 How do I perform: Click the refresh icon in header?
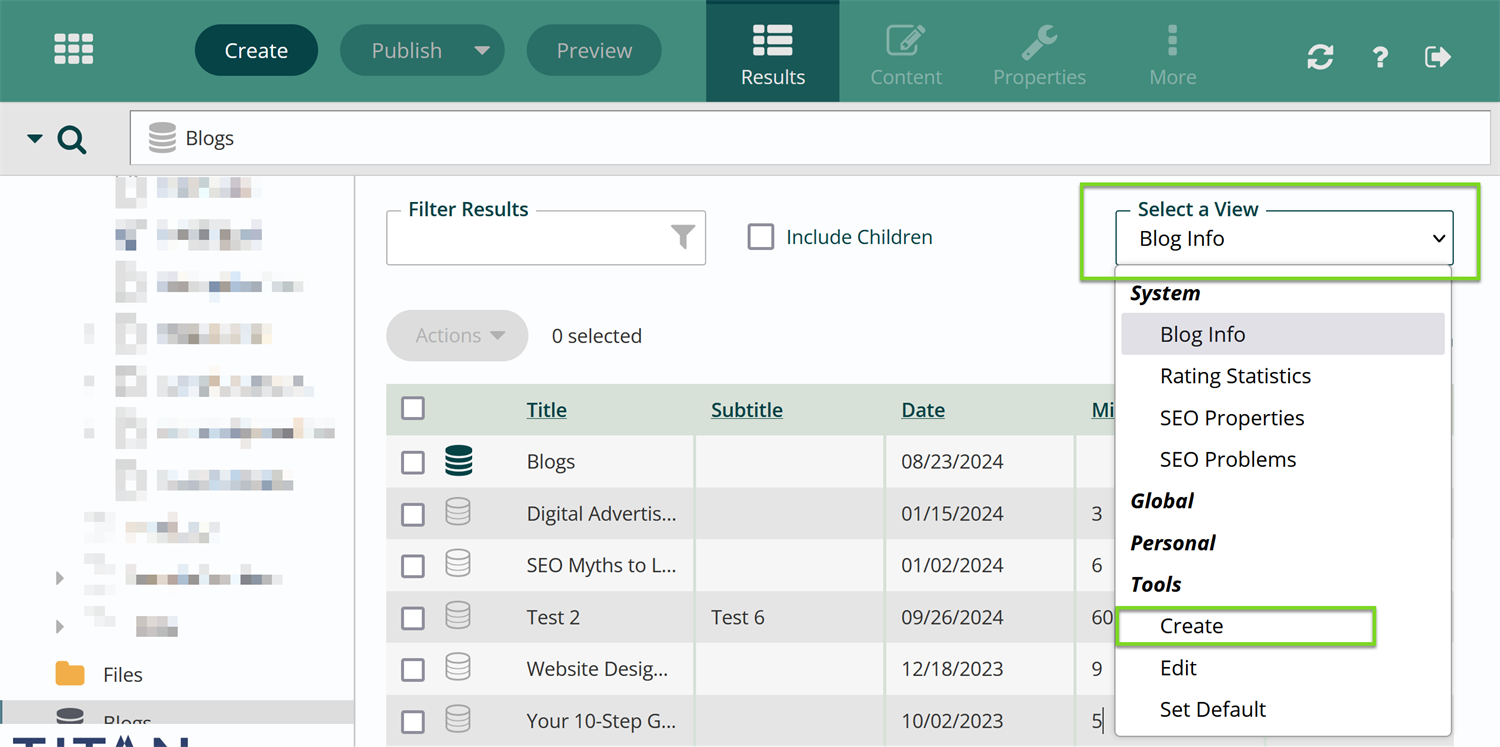point(1320,57)
